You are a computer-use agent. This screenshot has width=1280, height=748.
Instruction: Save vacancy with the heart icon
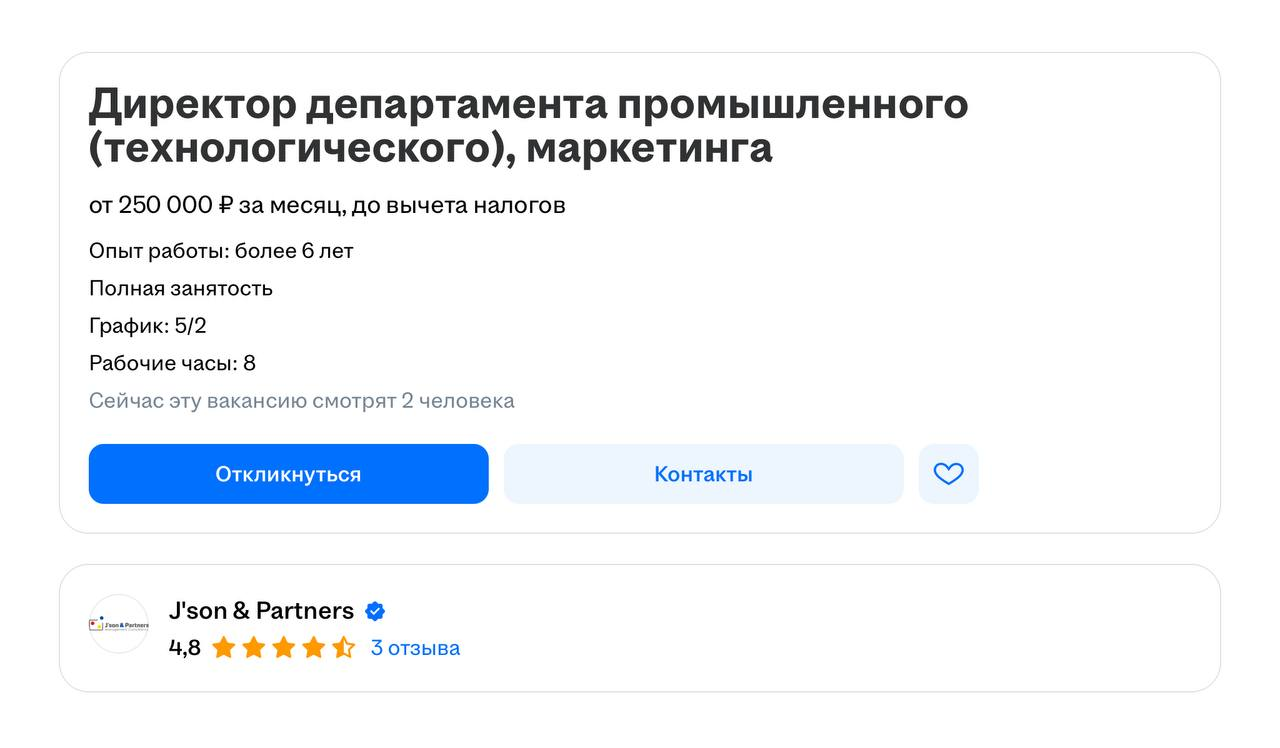click(948, 474)
